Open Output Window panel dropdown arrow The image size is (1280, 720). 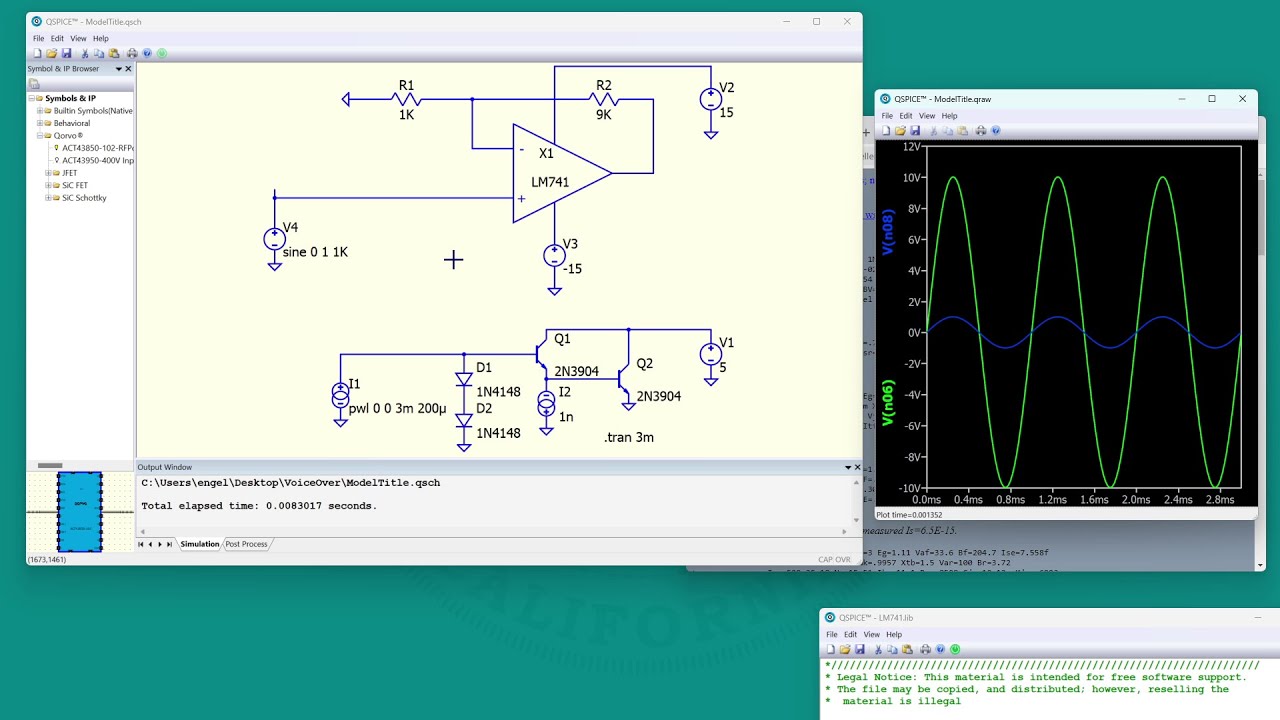click(847, 467)
